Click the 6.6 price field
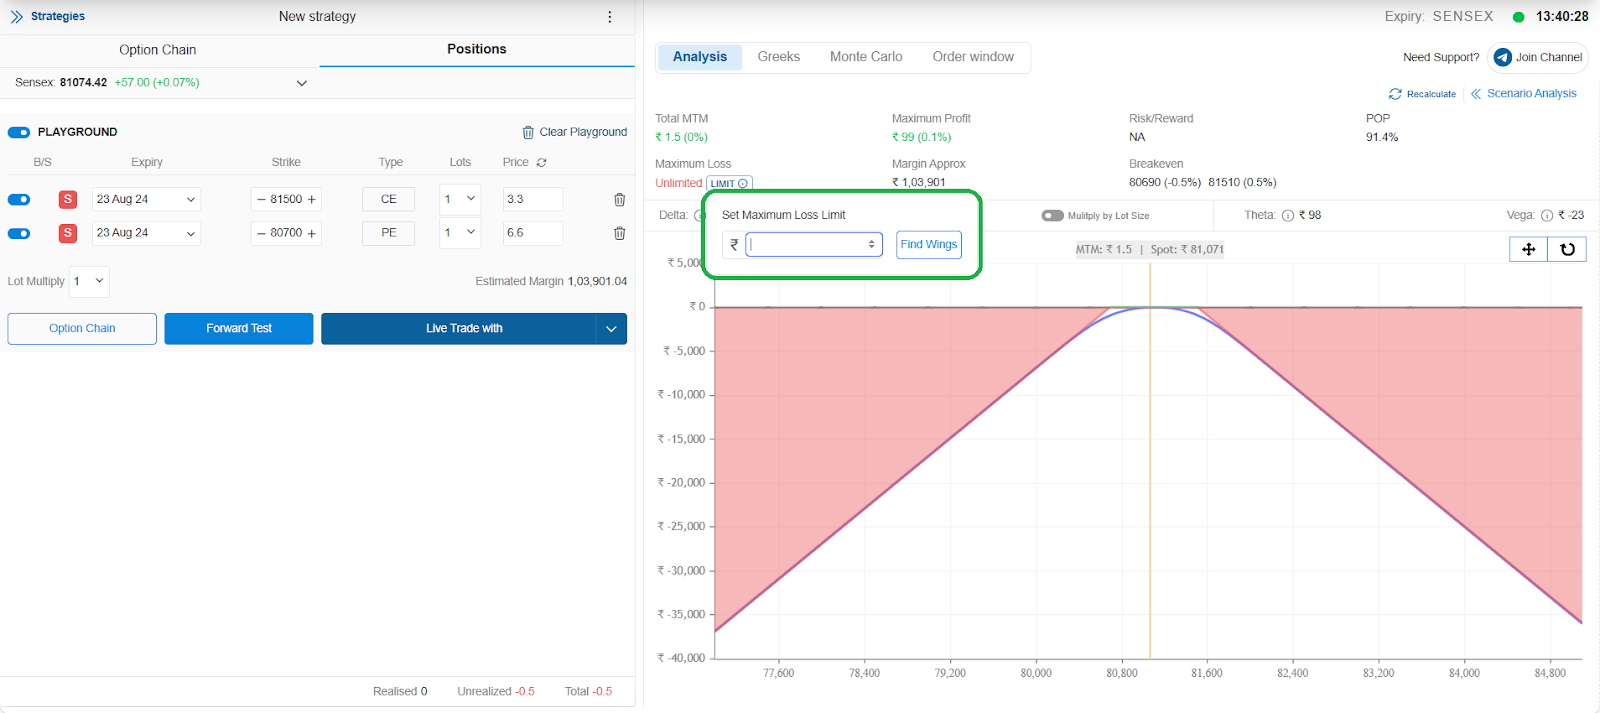The width and height of the screenshot is (1600, 713). pos(533,233)
